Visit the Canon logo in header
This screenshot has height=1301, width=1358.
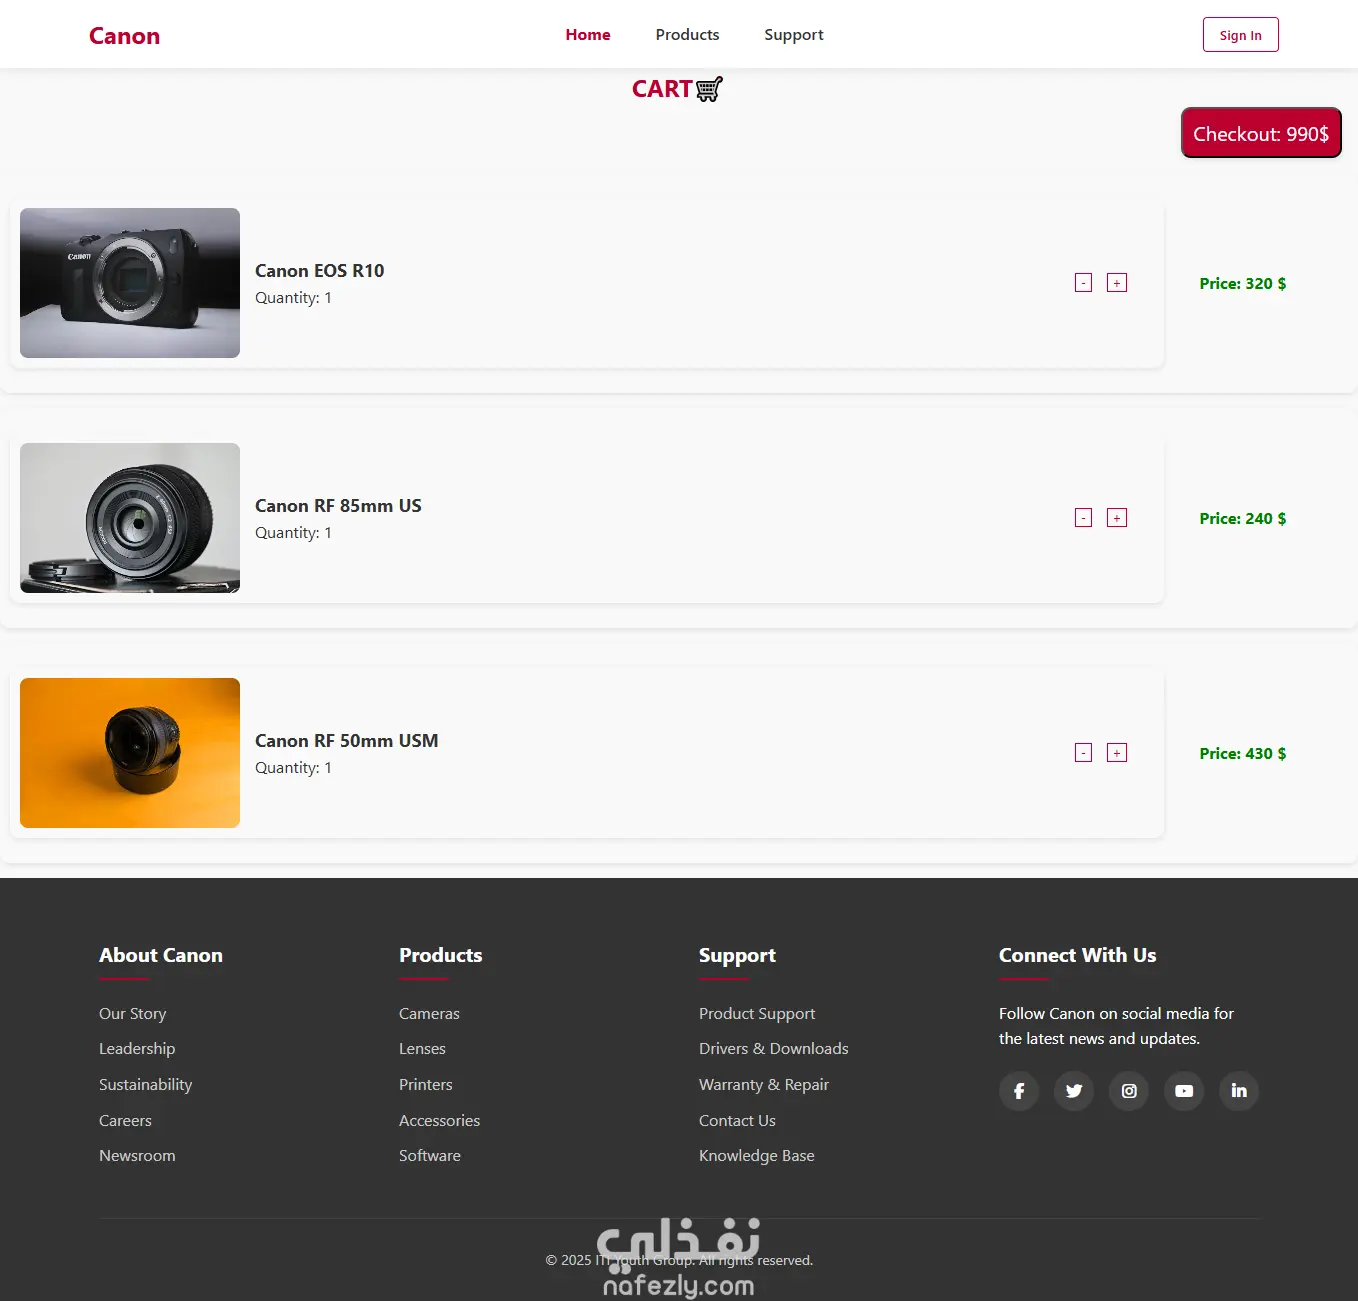click(x=124, y=36)
